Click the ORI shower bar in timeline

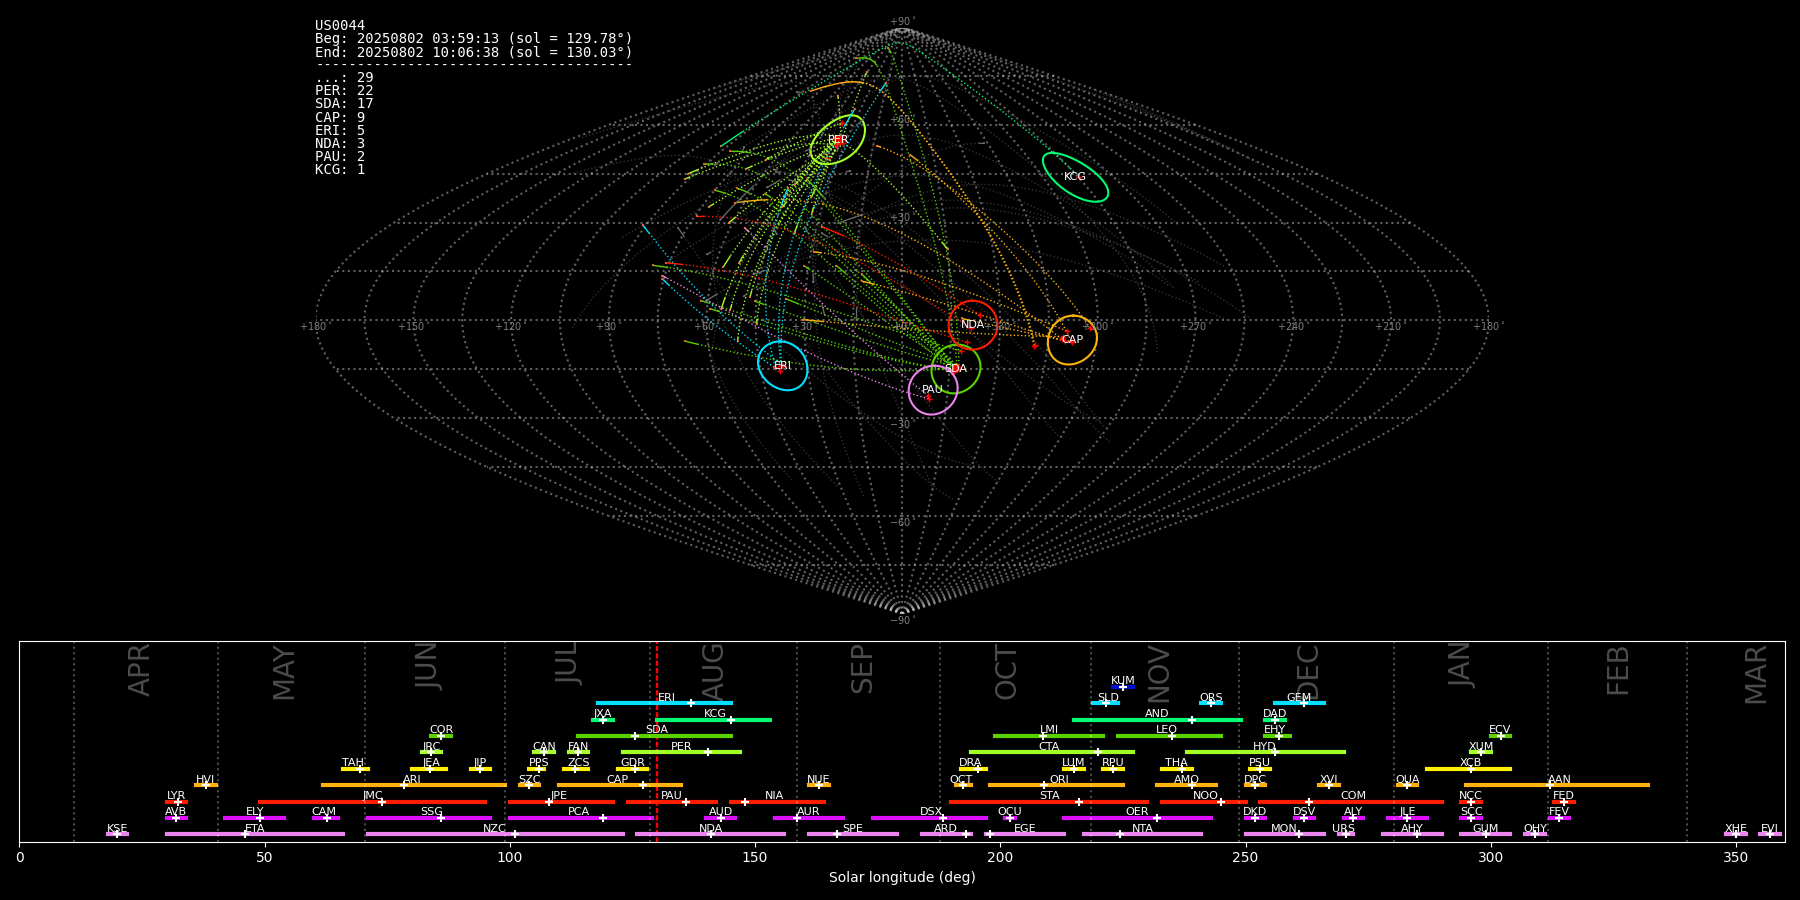click(1056, 785)
